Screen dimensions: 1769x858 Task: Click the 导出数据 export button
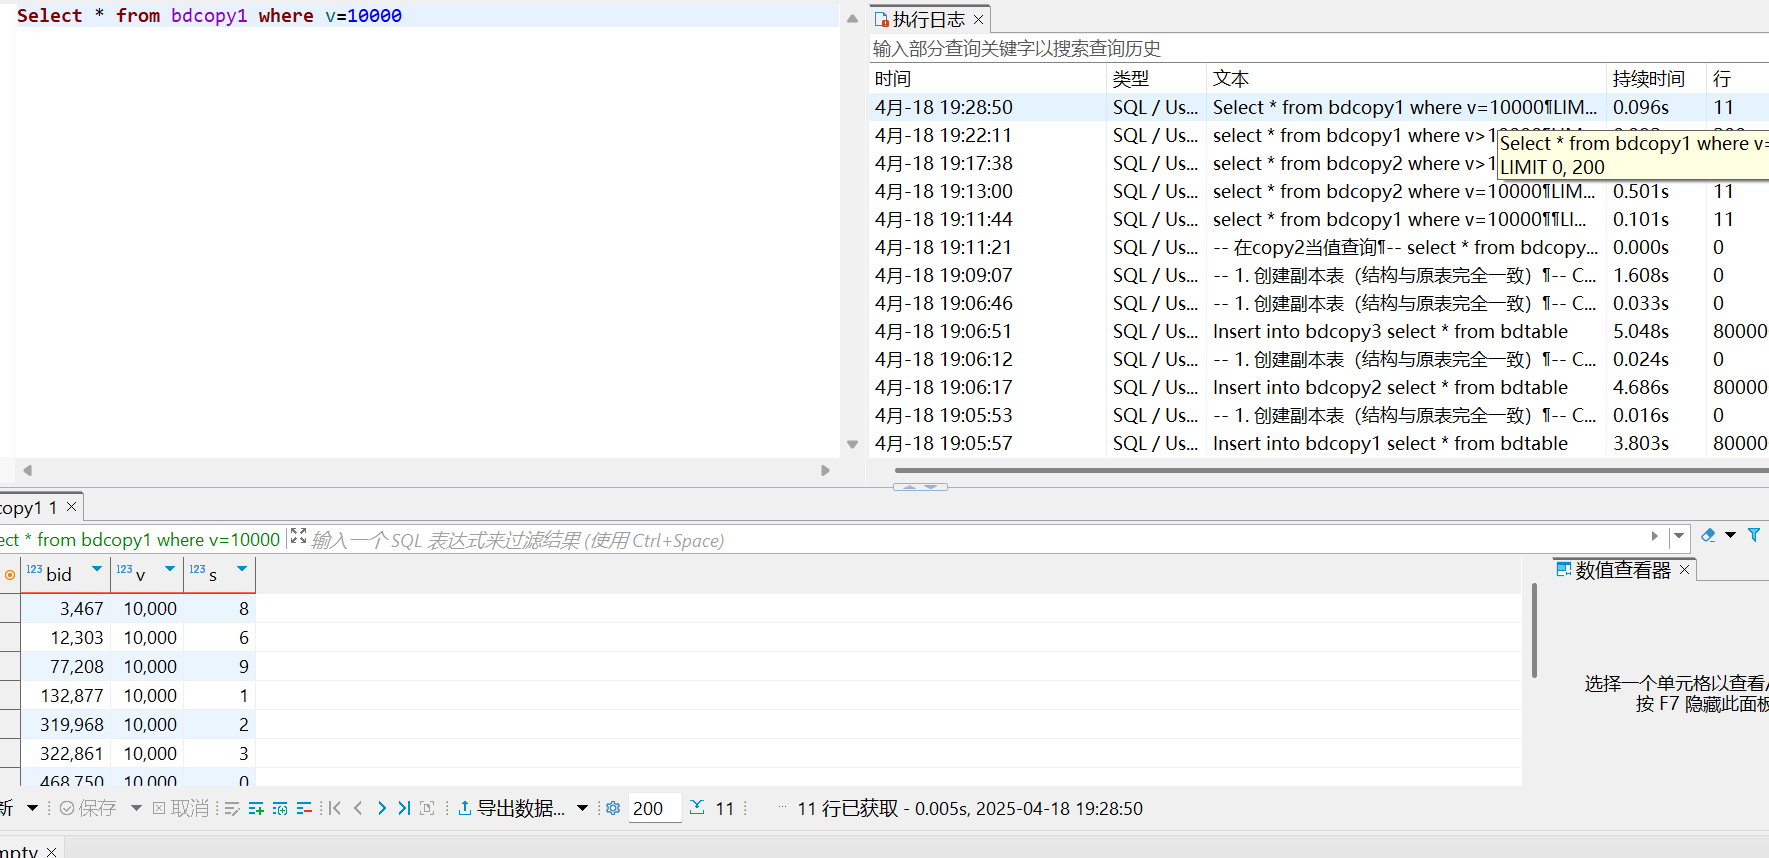click(511, 808)
